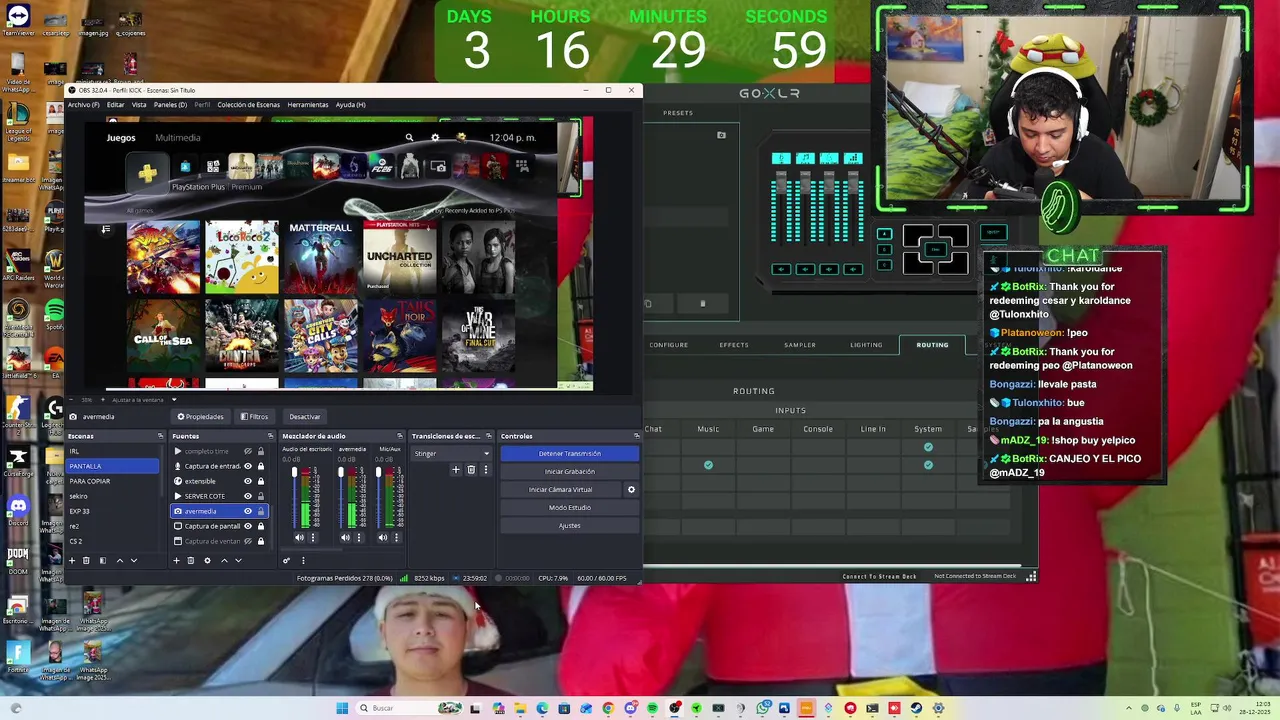Open virtual camera settings gear
Screen dimensions: 1280x720
(631, 489)
